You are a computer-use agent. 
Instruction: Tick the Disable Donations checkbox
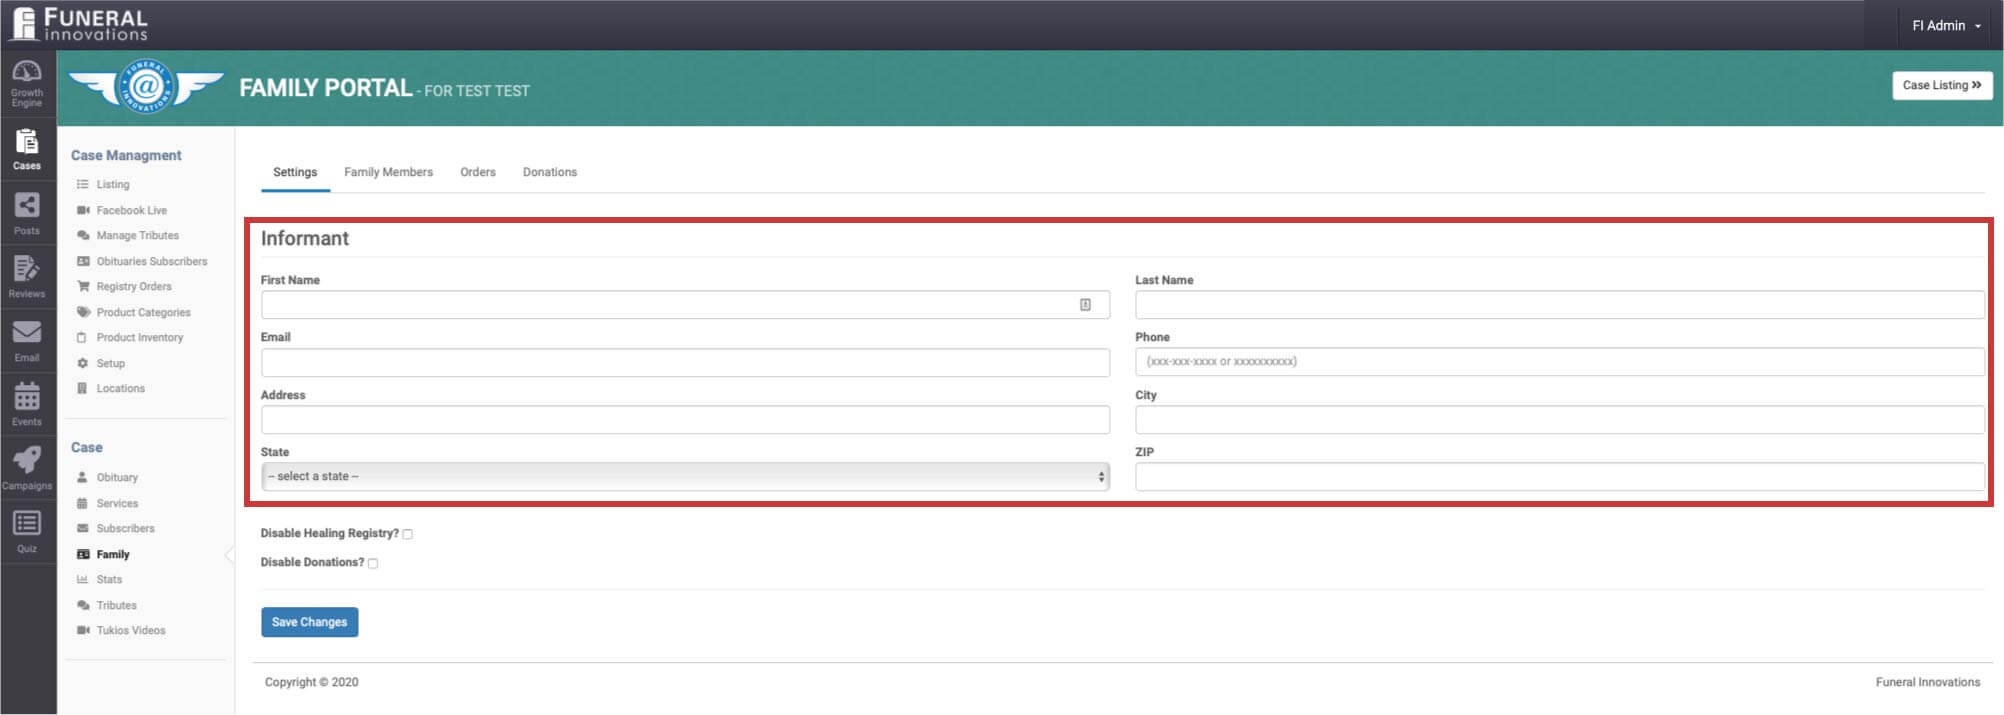click(373, 563)
